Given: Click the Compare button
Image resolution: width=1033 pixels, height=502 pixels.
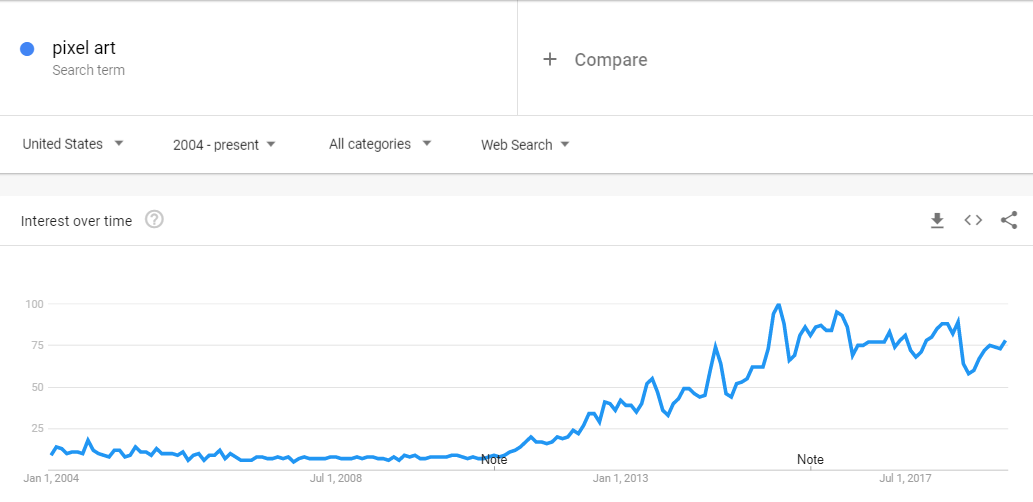Looking at the screenshot, I should [x=595, y=59].
